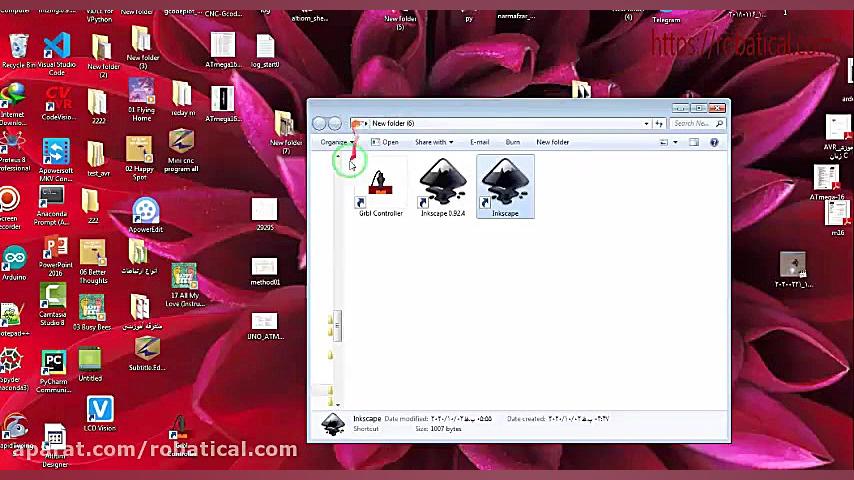This screenshot has width=854, height=480.
Task: Open the 02 Happy Spot media file
Action: tap(139, 158)
